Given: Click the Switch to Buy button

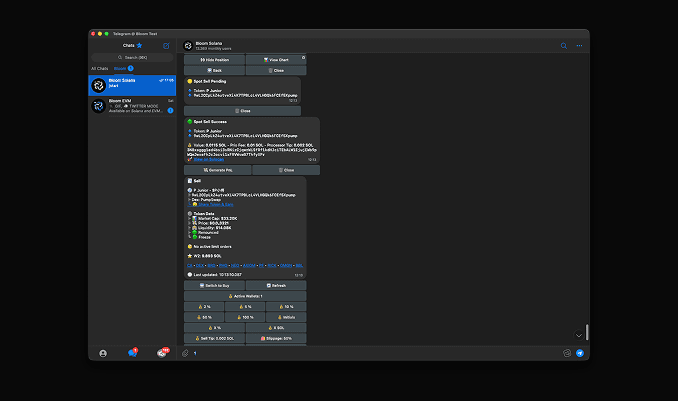Looking at the screenshot, I should pyautogui.click(x=214, y=285).
